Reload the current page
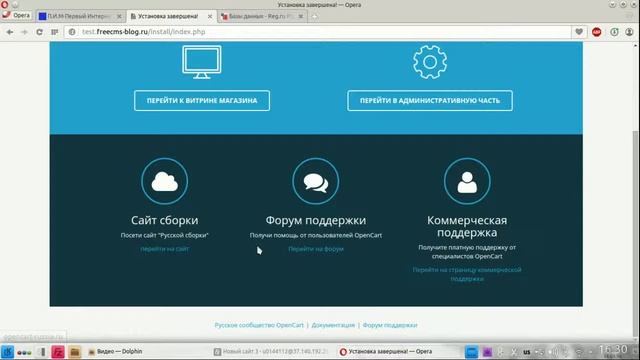Screen dimensions: 640x360 click(x=39, y=32)
